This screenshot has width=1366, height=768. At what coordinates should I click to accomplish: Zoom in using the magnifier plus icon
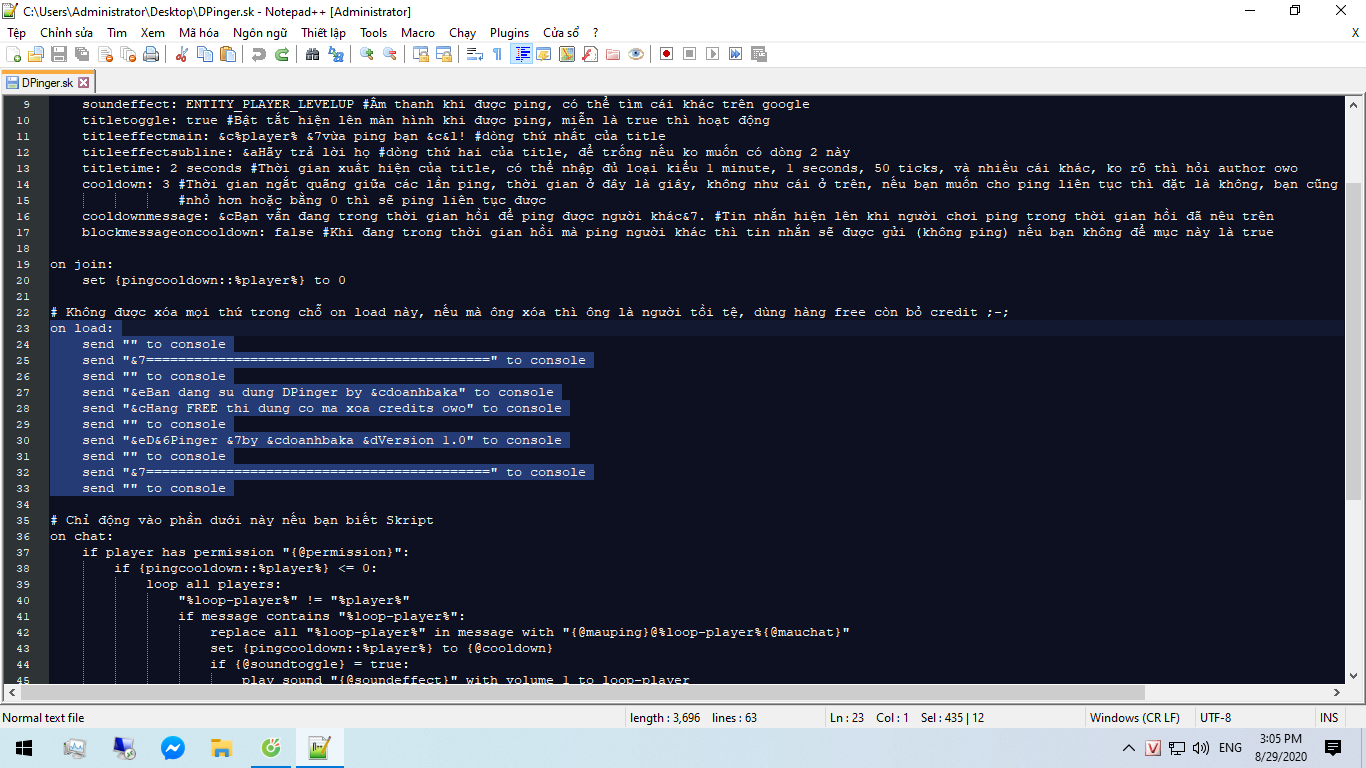[367, 54]
